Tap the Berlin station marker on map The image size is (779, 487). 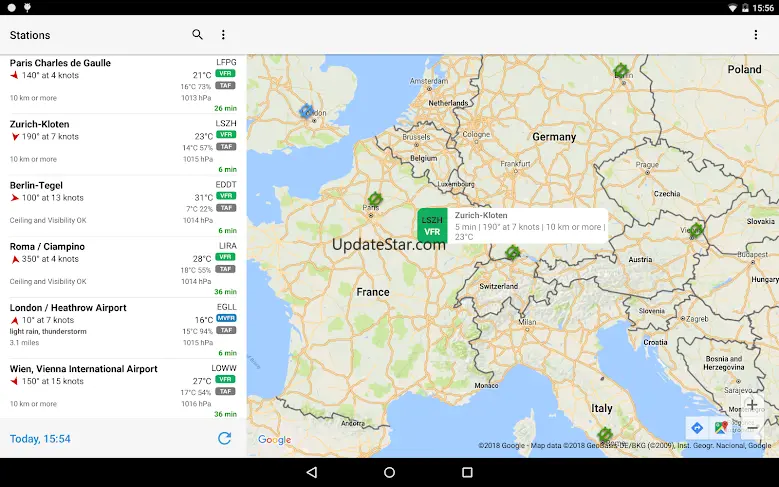[621, 70]
